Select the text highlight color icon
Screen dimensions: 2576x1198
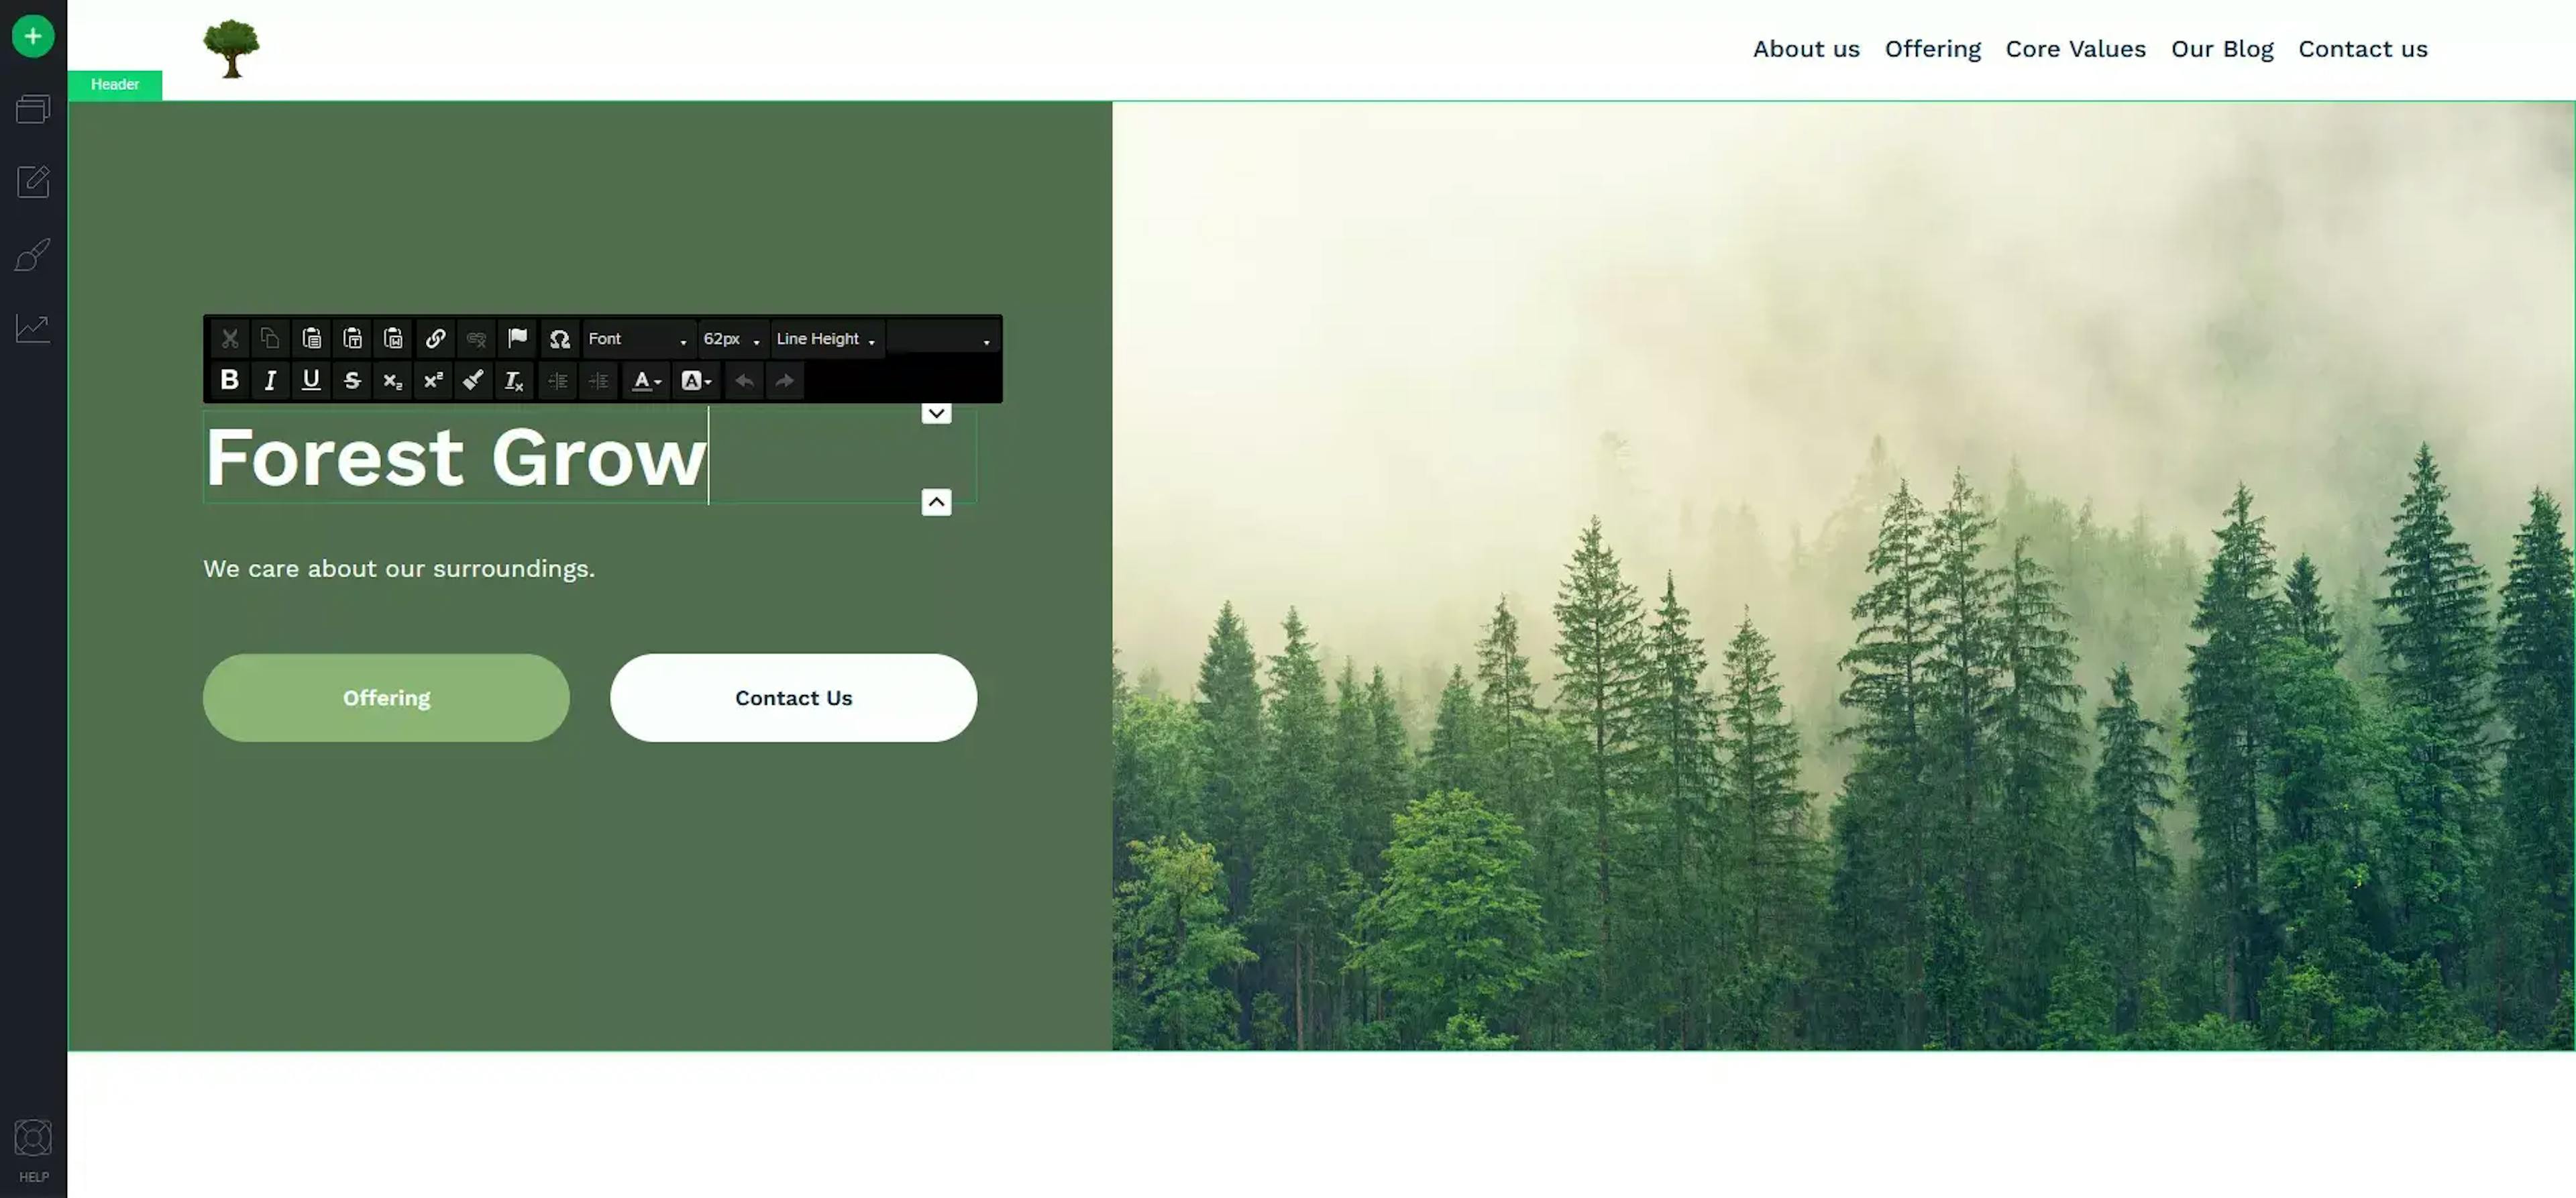(x=690, y=380)
